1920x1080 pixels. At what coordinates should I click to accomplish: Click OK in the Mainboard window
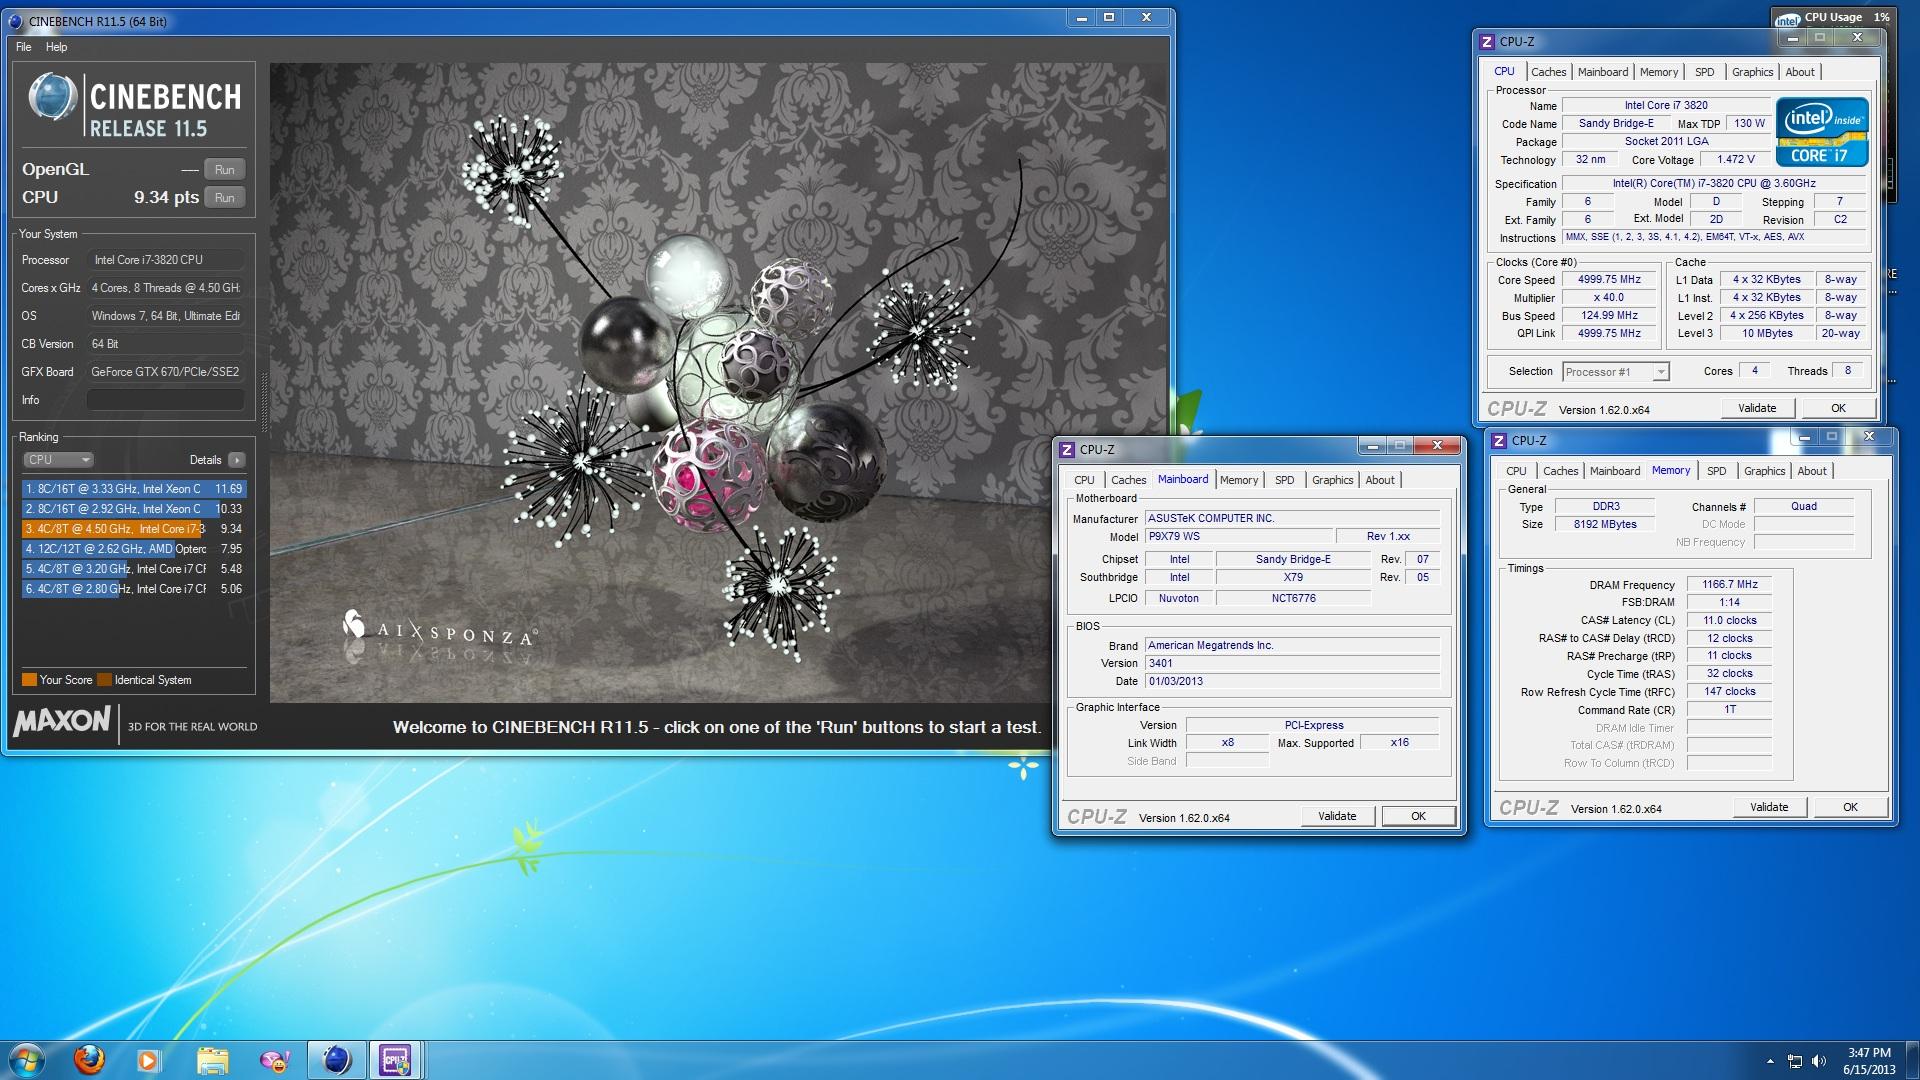pyautogui.click(x=1418, y=816)
